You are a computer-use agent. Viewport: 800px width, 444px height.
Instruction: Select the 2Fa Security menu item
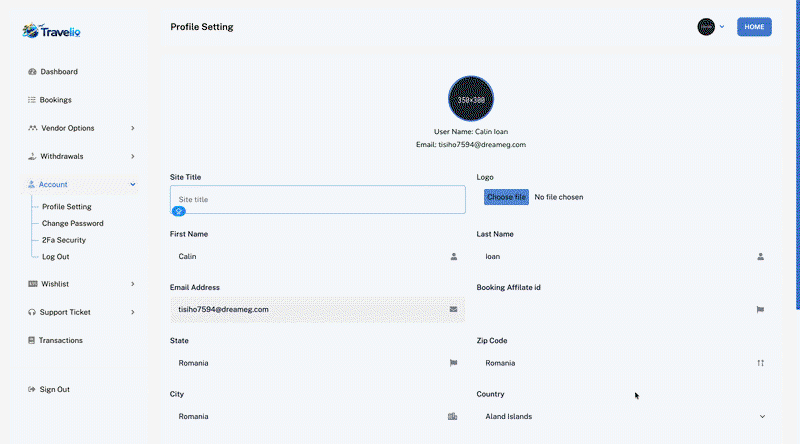point(64,240)
